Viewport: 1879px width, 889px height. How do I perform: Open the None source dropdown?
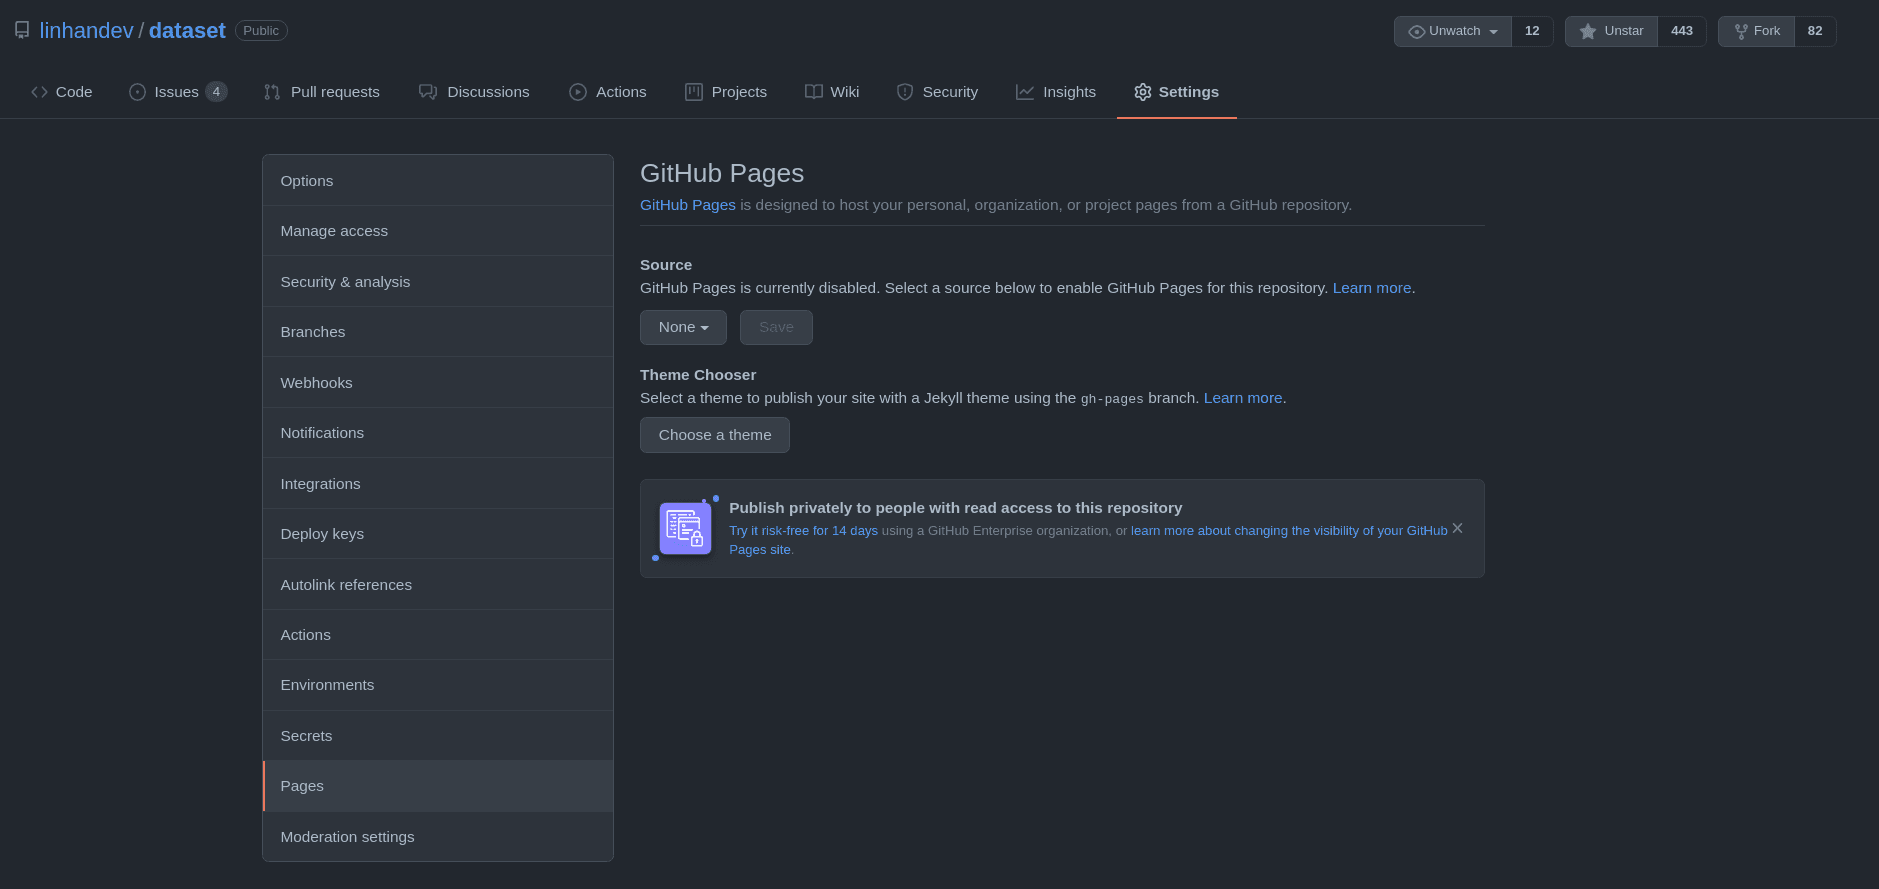tap(683, 327)
